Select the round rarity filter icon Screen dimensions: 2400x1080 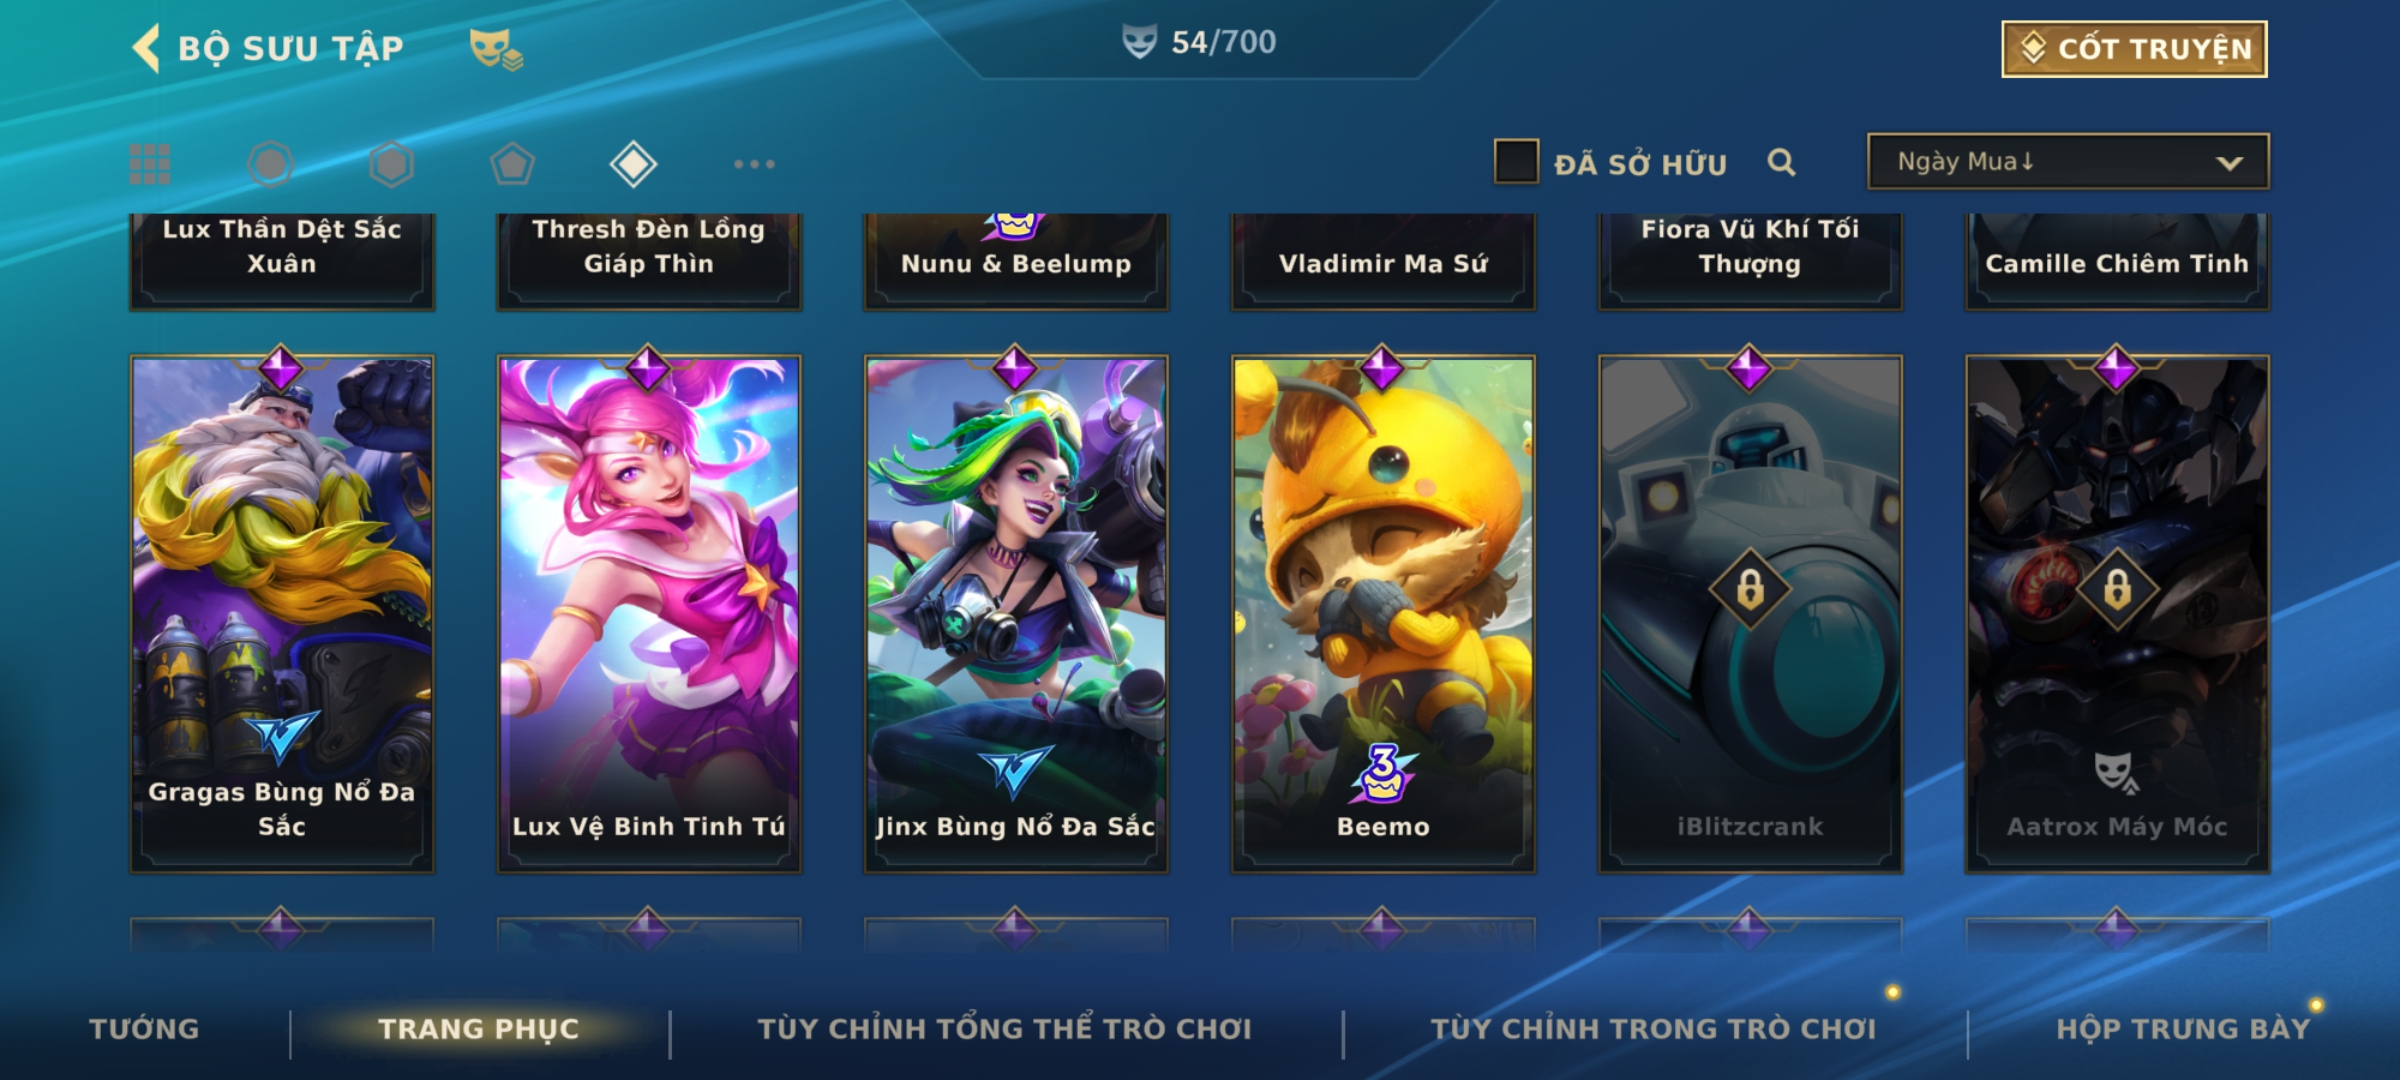pyautogui.click(x=270, y=164)
